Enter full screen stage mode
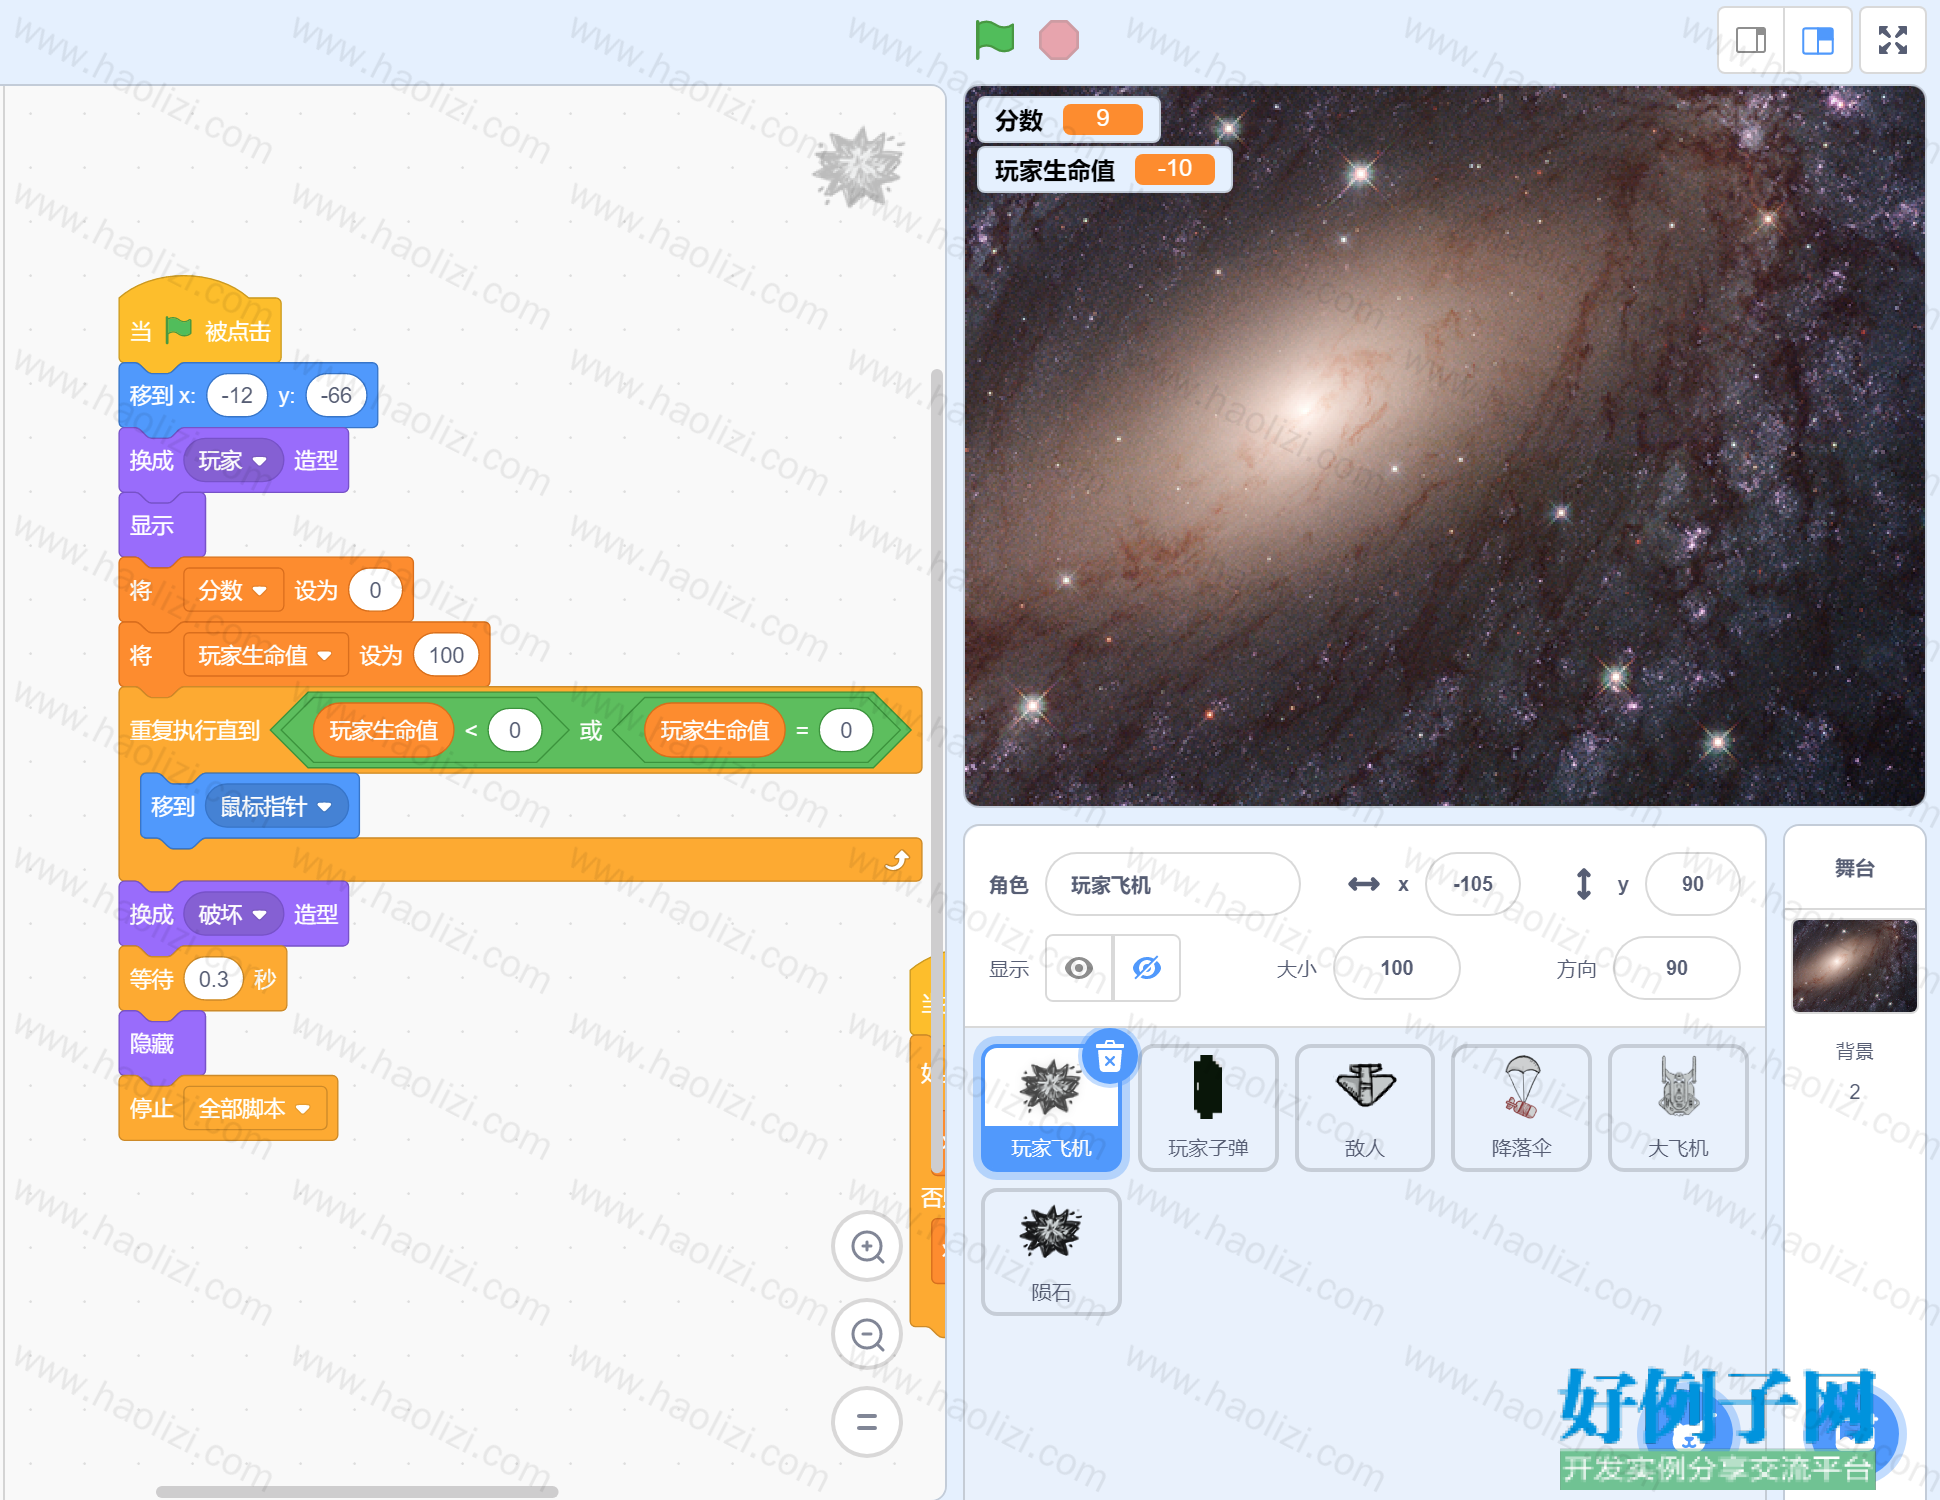This screenshot has width=1940, height=1500. click(x=1893, y=40)
